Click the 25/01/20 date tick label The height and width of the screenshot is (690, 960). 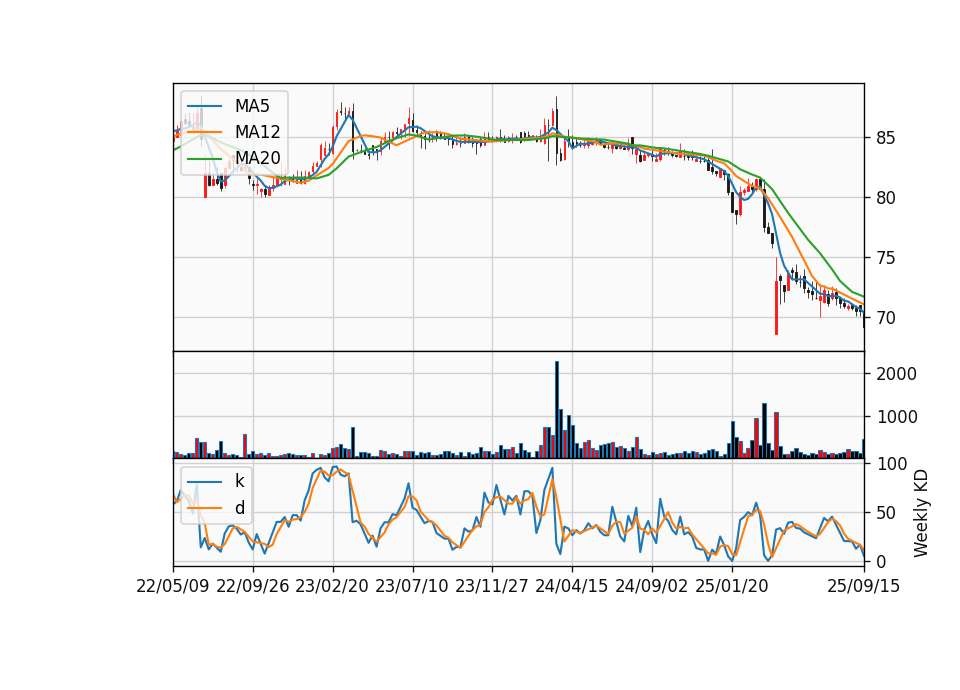(x=732, y=586)
